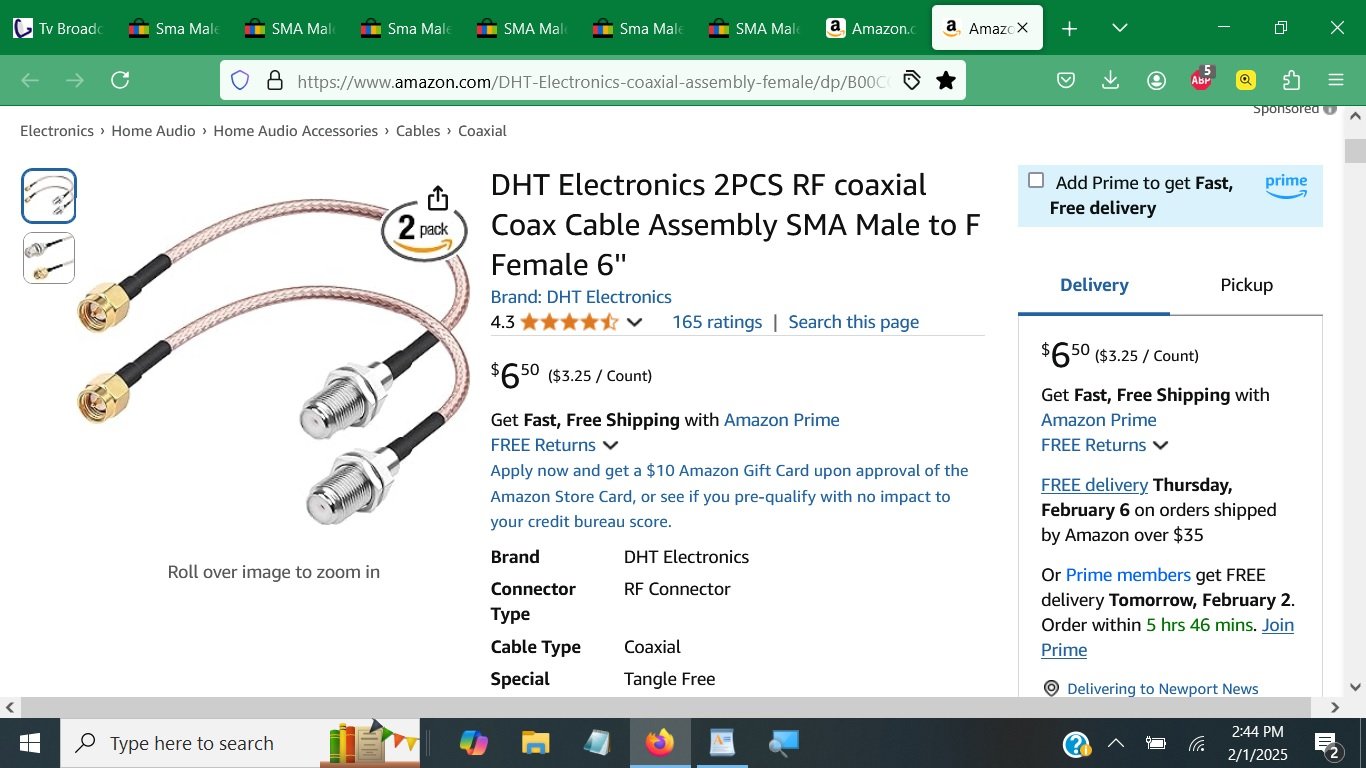
Task: Open the Prime members link
Action: pos(1128,575)
